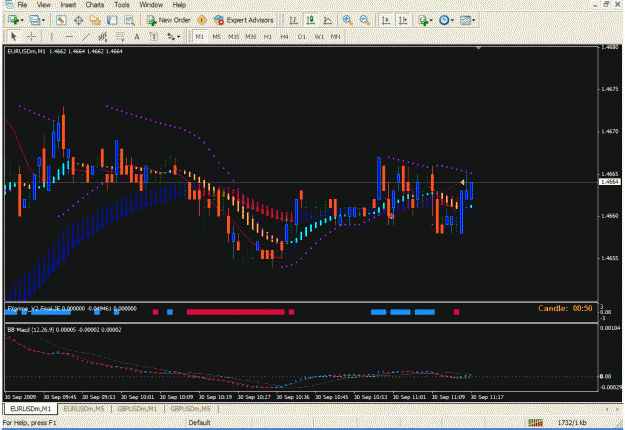Click the 'Candle: 00:50' timer text

point(565,308)
